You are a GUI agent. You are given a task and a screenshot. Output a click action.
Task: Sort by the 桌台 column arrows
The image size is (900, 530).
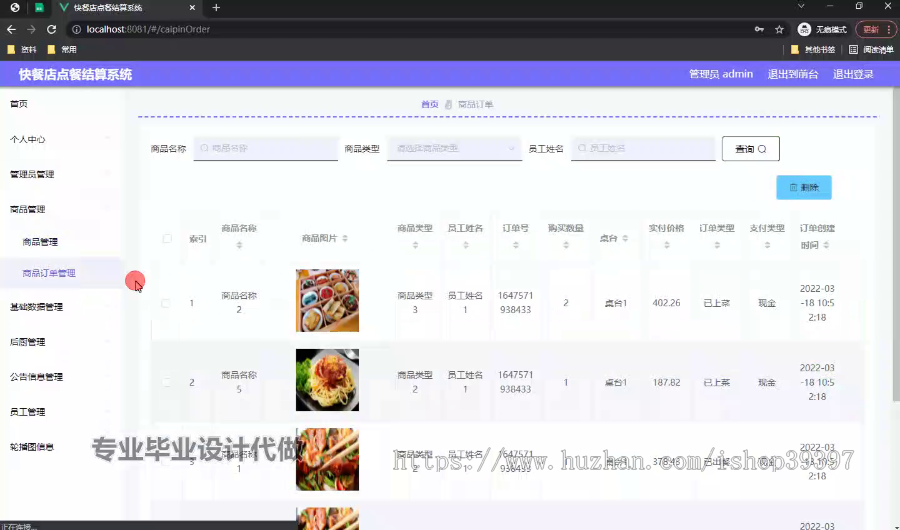[625, 238]
